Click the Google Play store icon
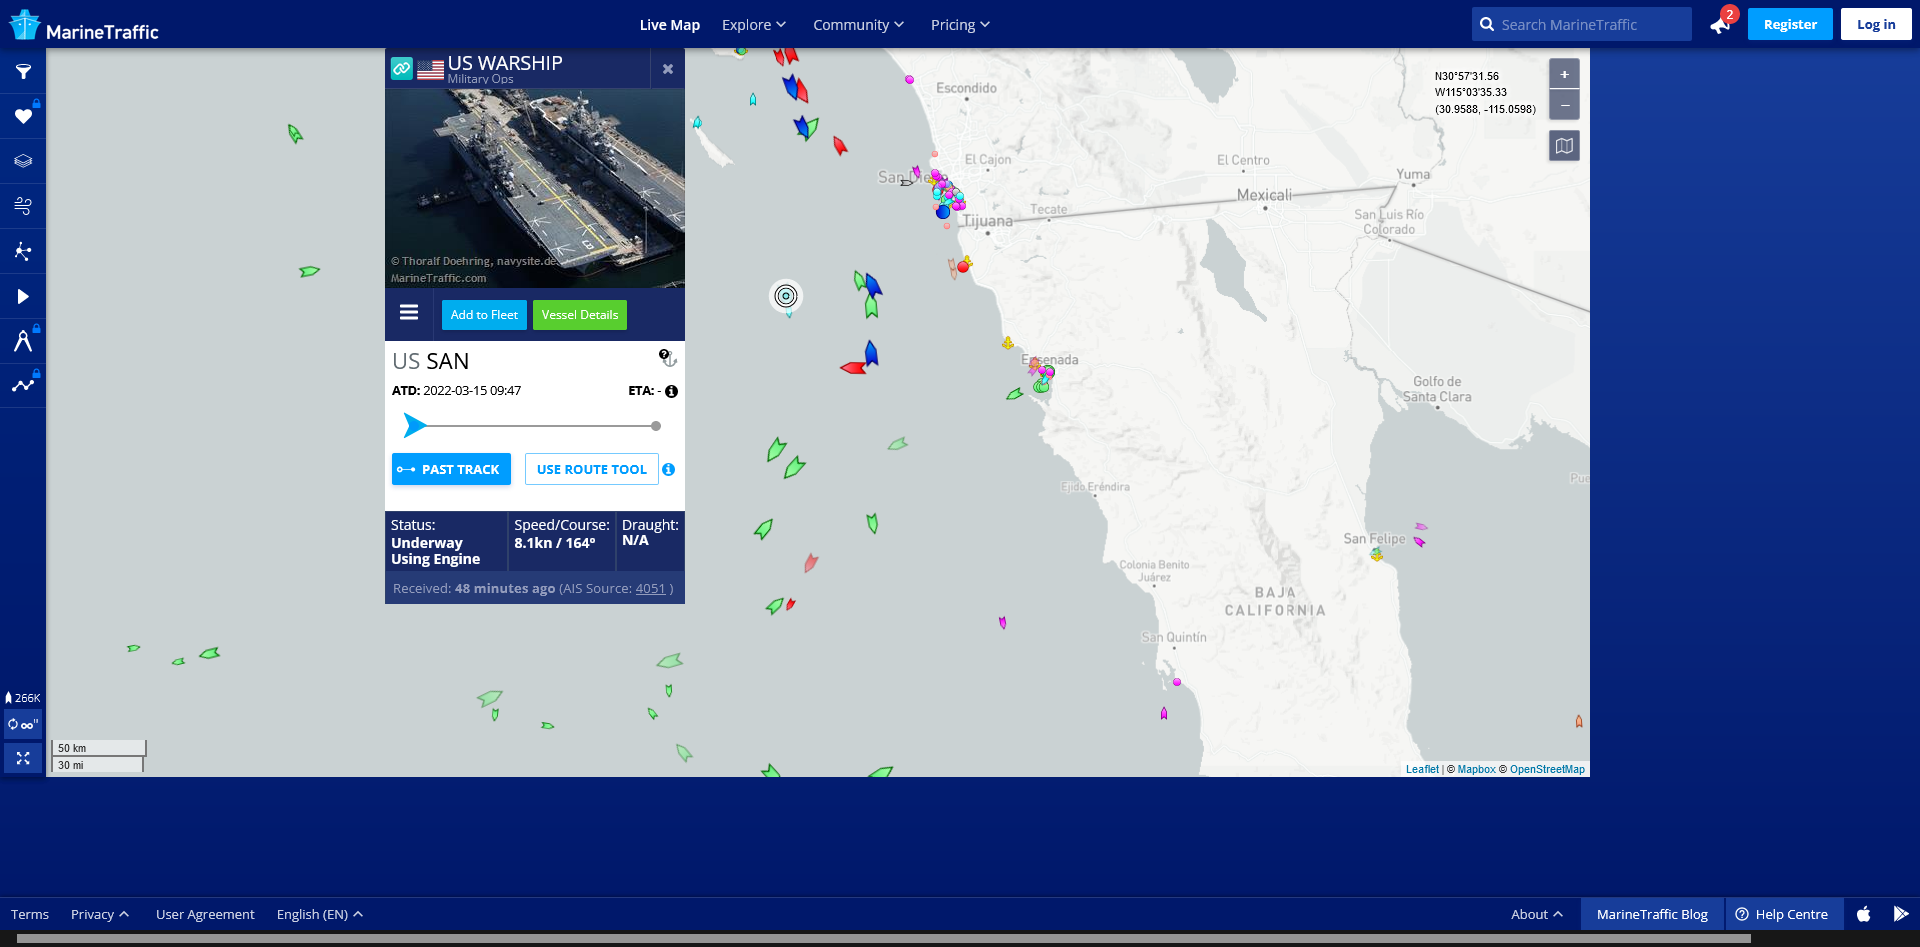The width and height of the screenshot is (1920, 947). (1900, 914)
